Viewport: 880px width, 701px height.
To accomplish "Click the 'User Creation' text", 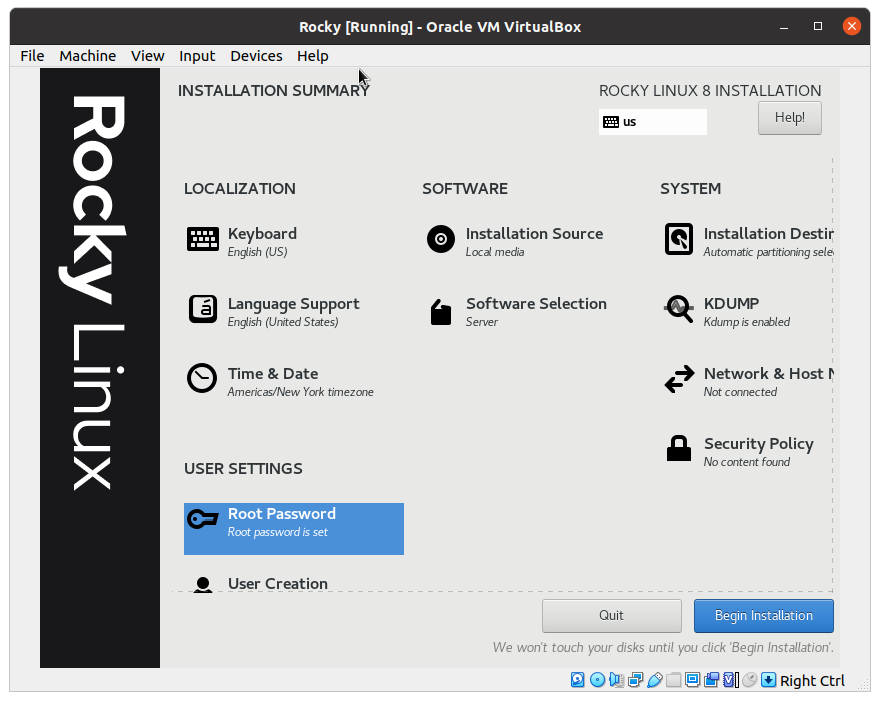I will [278, 584].
